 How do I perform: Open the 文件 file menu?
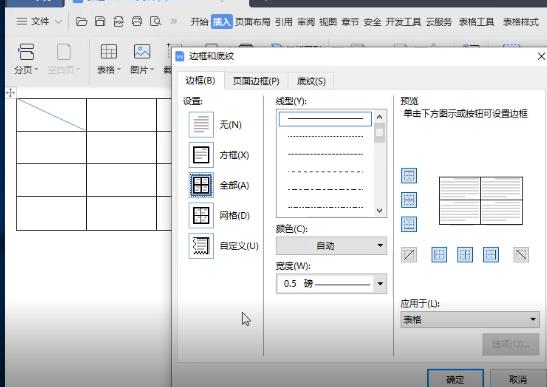tap(40, 22)
